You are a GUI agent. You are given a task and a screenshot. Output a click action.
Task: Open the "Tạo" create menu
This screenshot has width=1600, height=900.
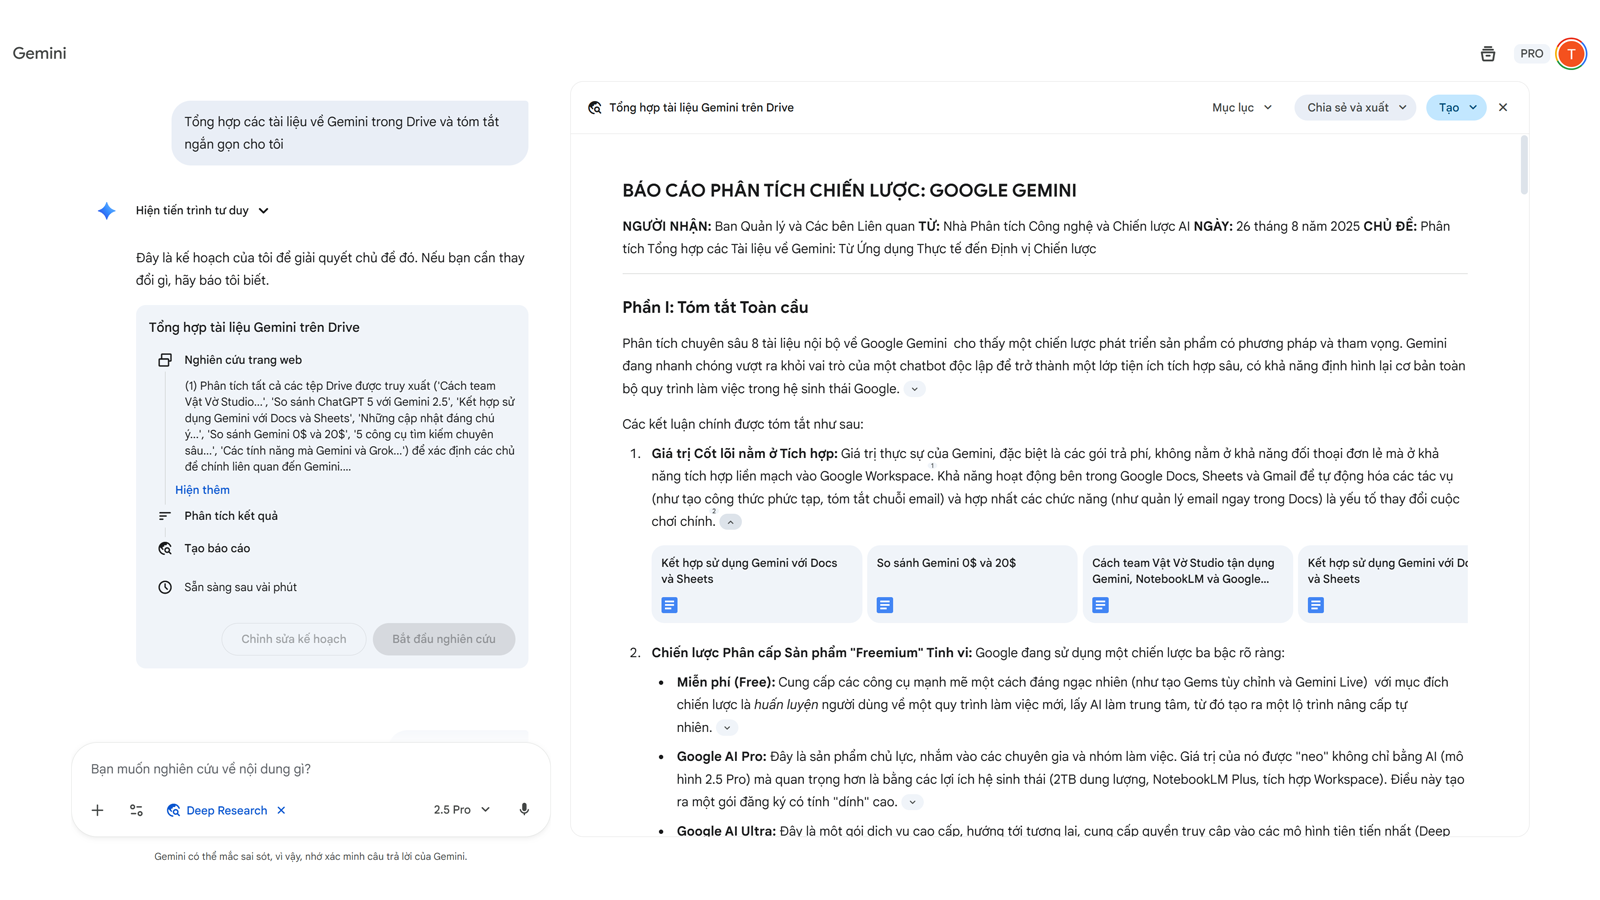[1455, 107]
